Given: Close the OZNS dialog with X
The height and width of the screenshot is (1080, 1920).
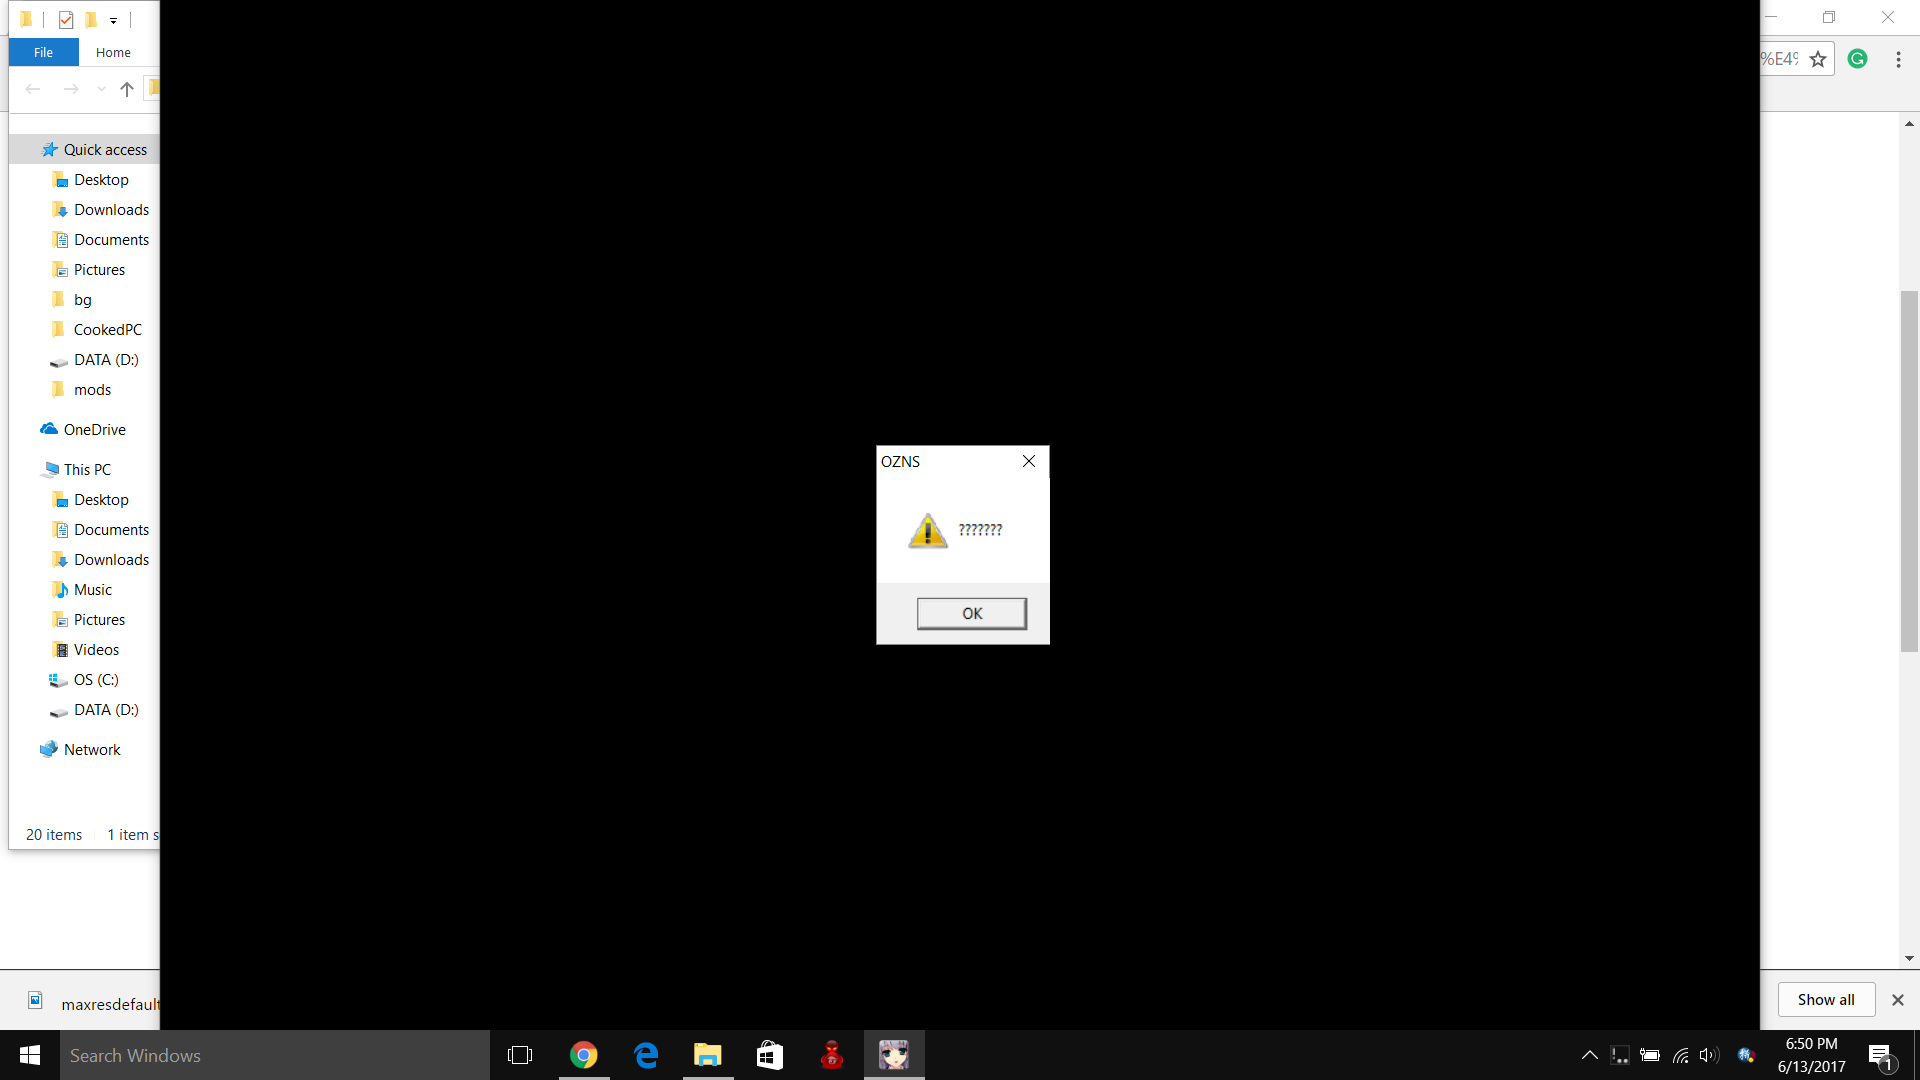Looking at the screenshot, I should pos(1028,461).
